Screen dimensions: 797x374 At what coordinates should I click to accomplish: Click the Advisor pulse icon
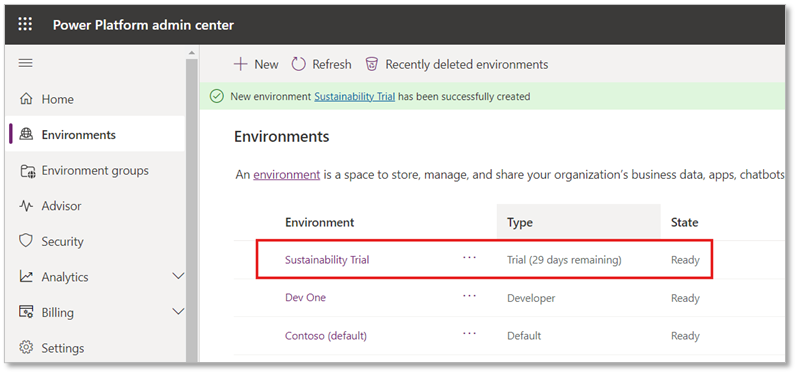[x=25, y=206]
